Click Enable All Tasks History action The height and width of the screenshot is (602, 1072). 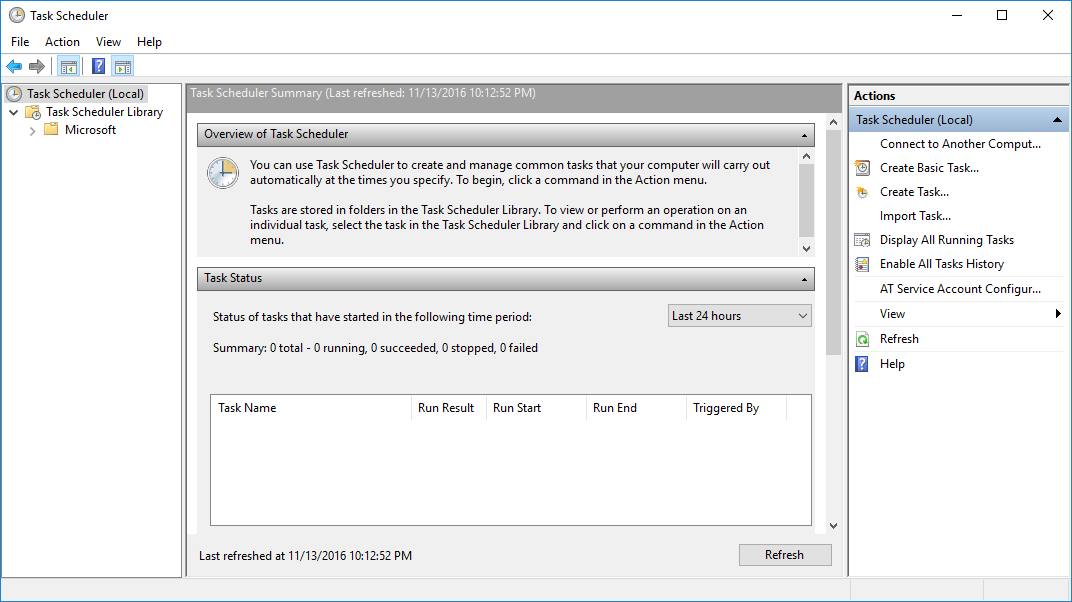[x=941, y=264]
